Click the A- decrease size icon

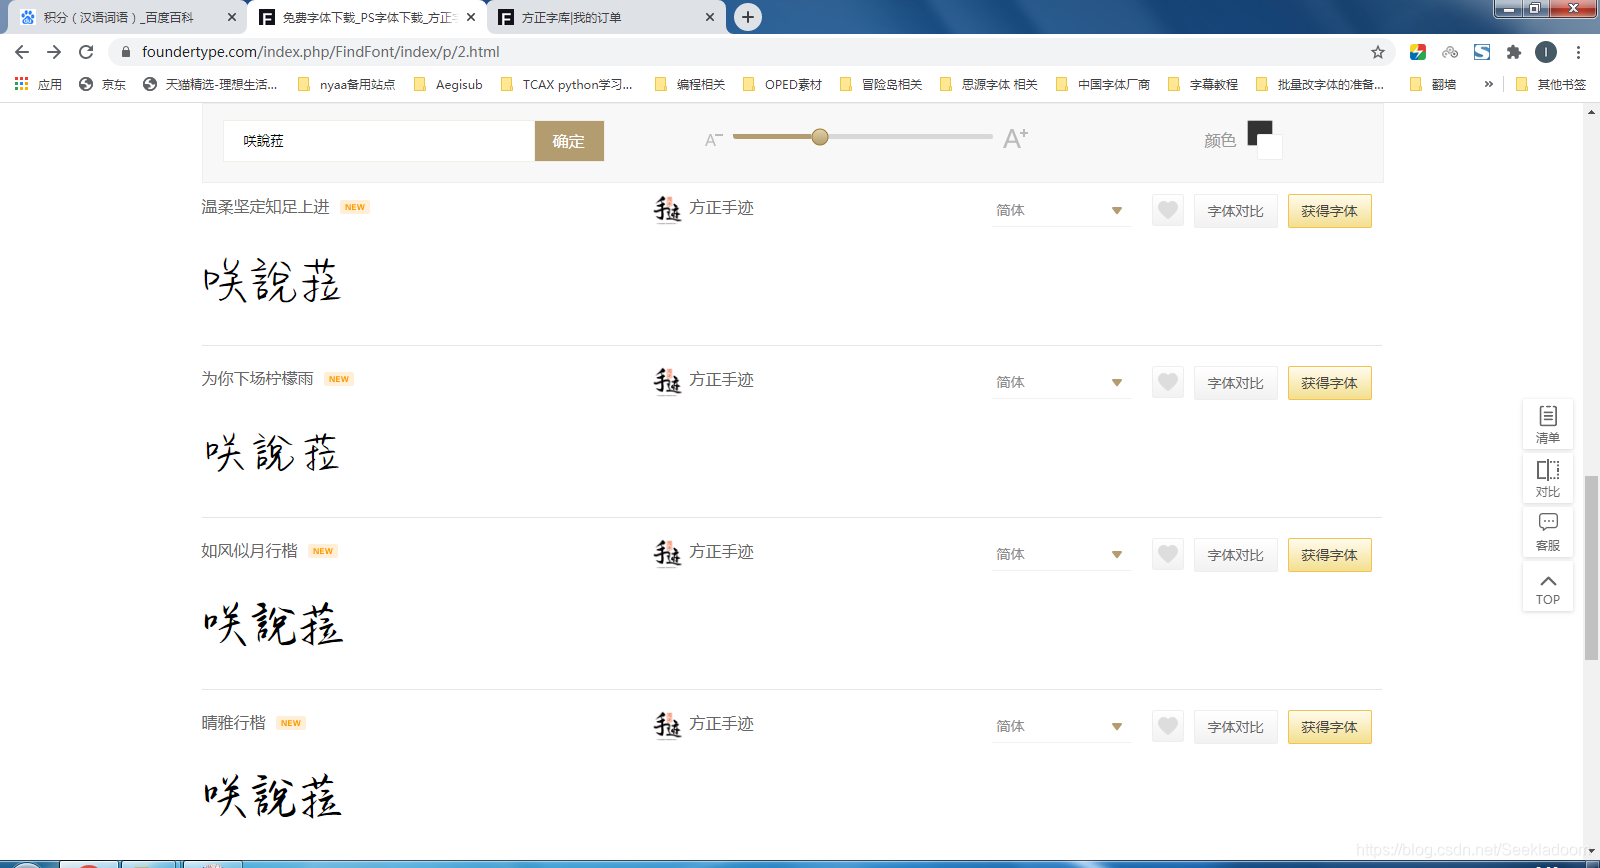[713, 140]
